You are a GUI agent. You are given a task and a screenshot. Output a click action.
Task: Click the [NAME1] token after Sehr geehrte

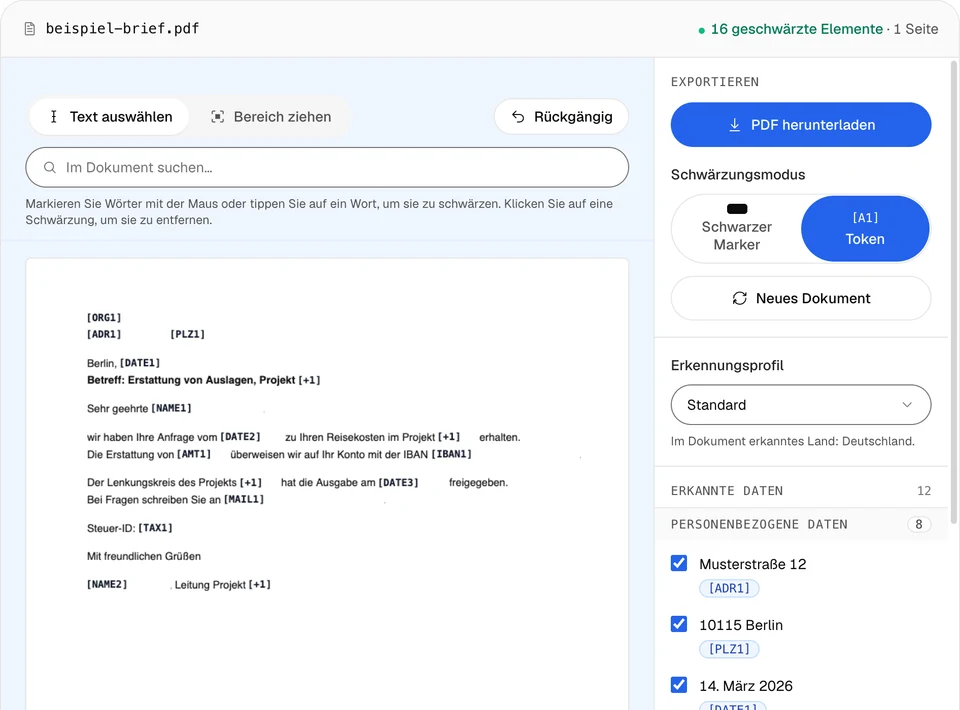pos(171,408)
